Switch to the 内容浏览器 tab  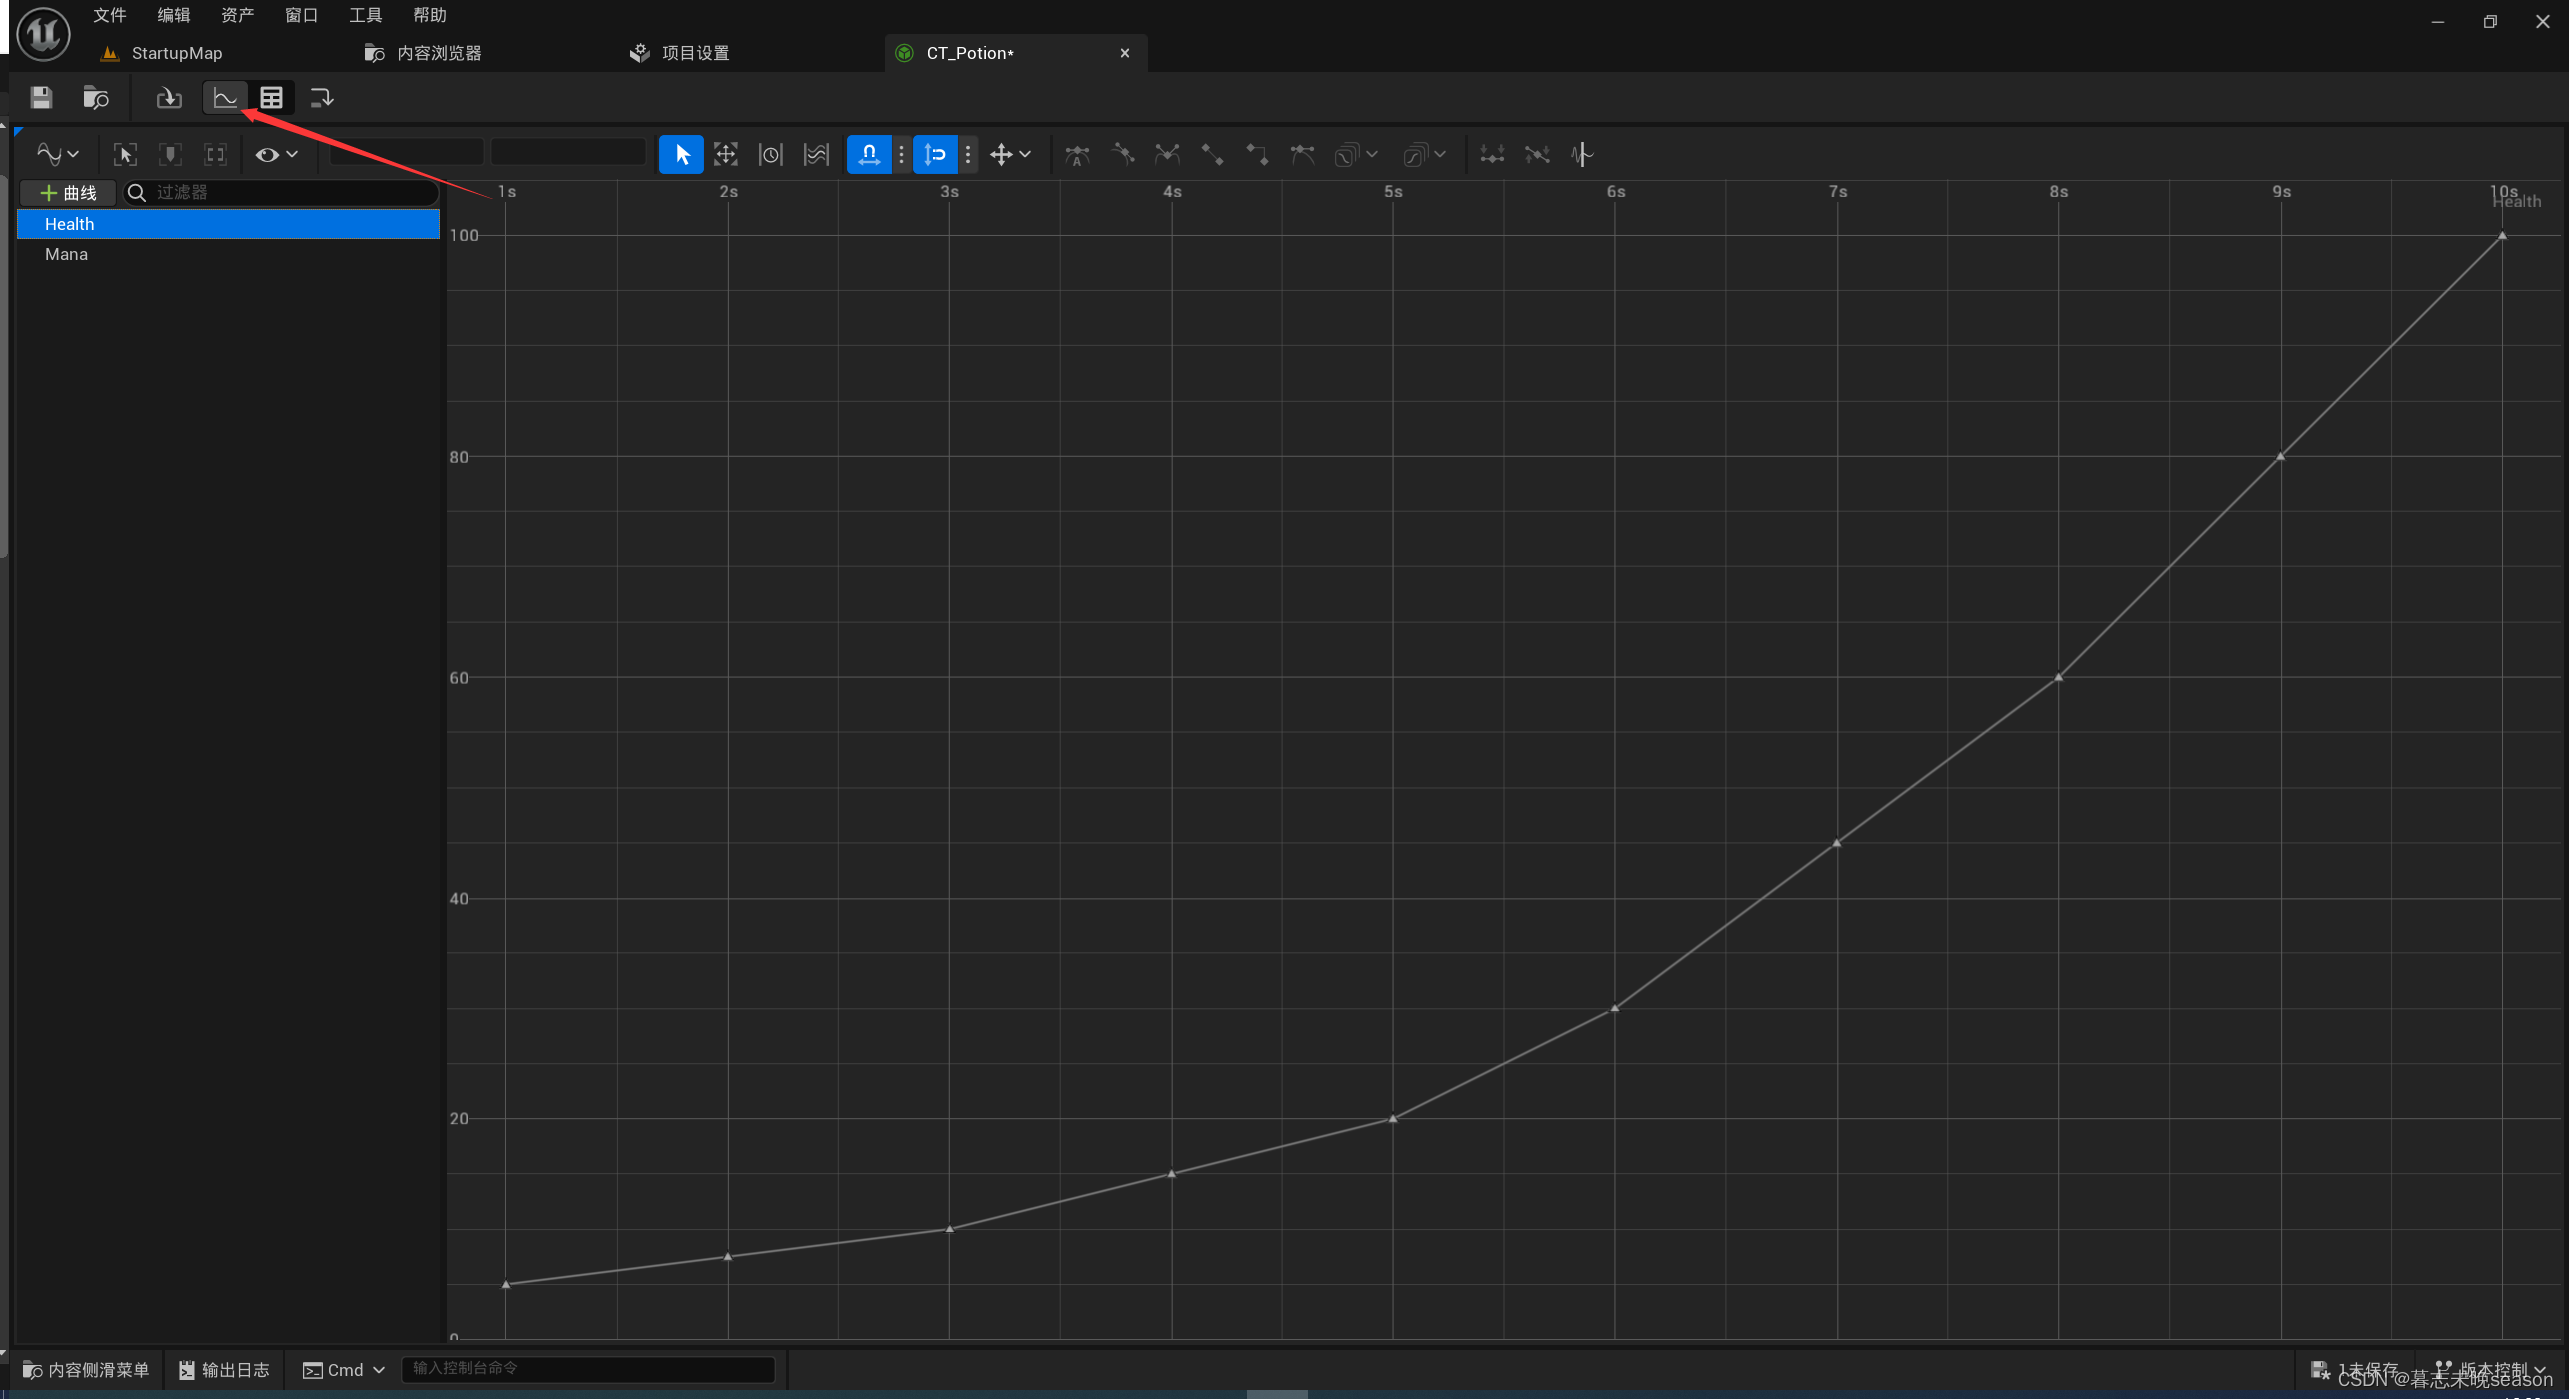423,53
